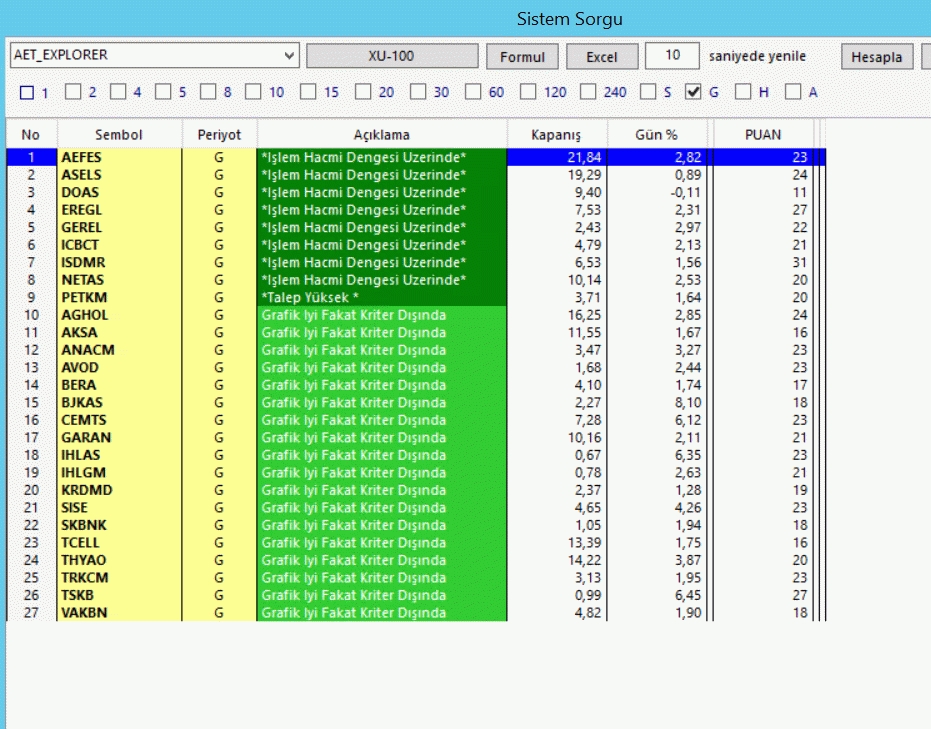Image resolution: width=931 pixels, height=729 pixels.
Task: Enable the H weekly period checkbox
Action: click(743, 91)
